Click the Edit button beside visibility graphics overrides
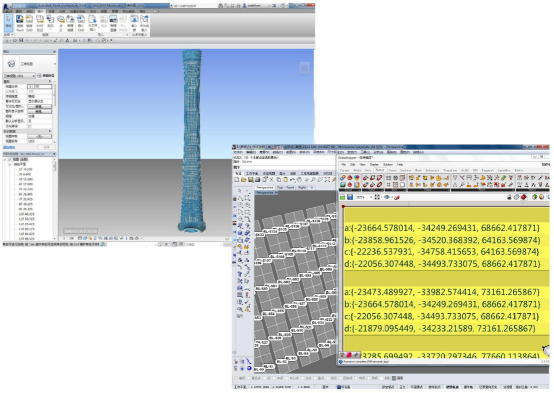Image resolution: width=554 pixels, height=393 pixels. tap(39, 106)
